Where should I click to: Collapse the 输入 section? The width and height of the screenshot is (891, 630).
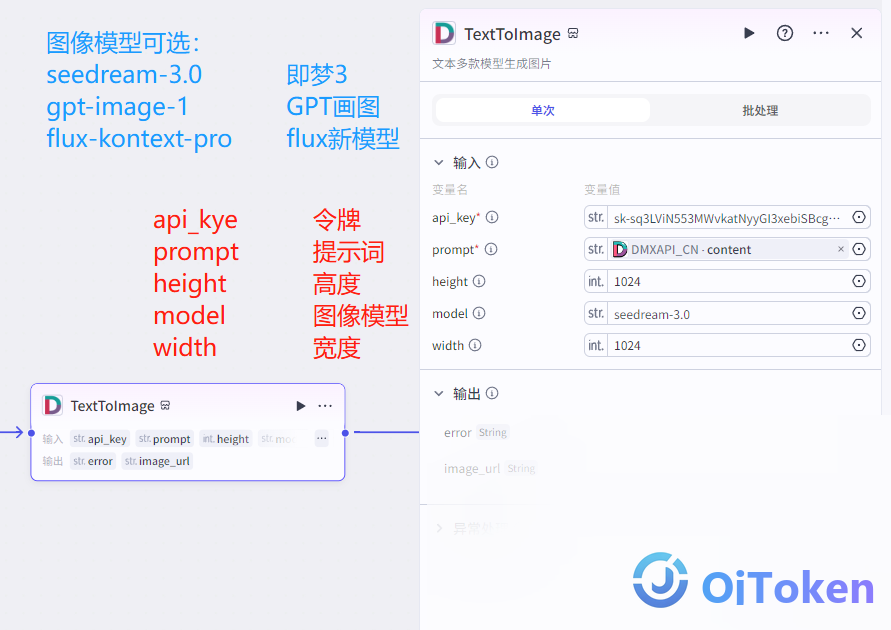click(439, 162)
